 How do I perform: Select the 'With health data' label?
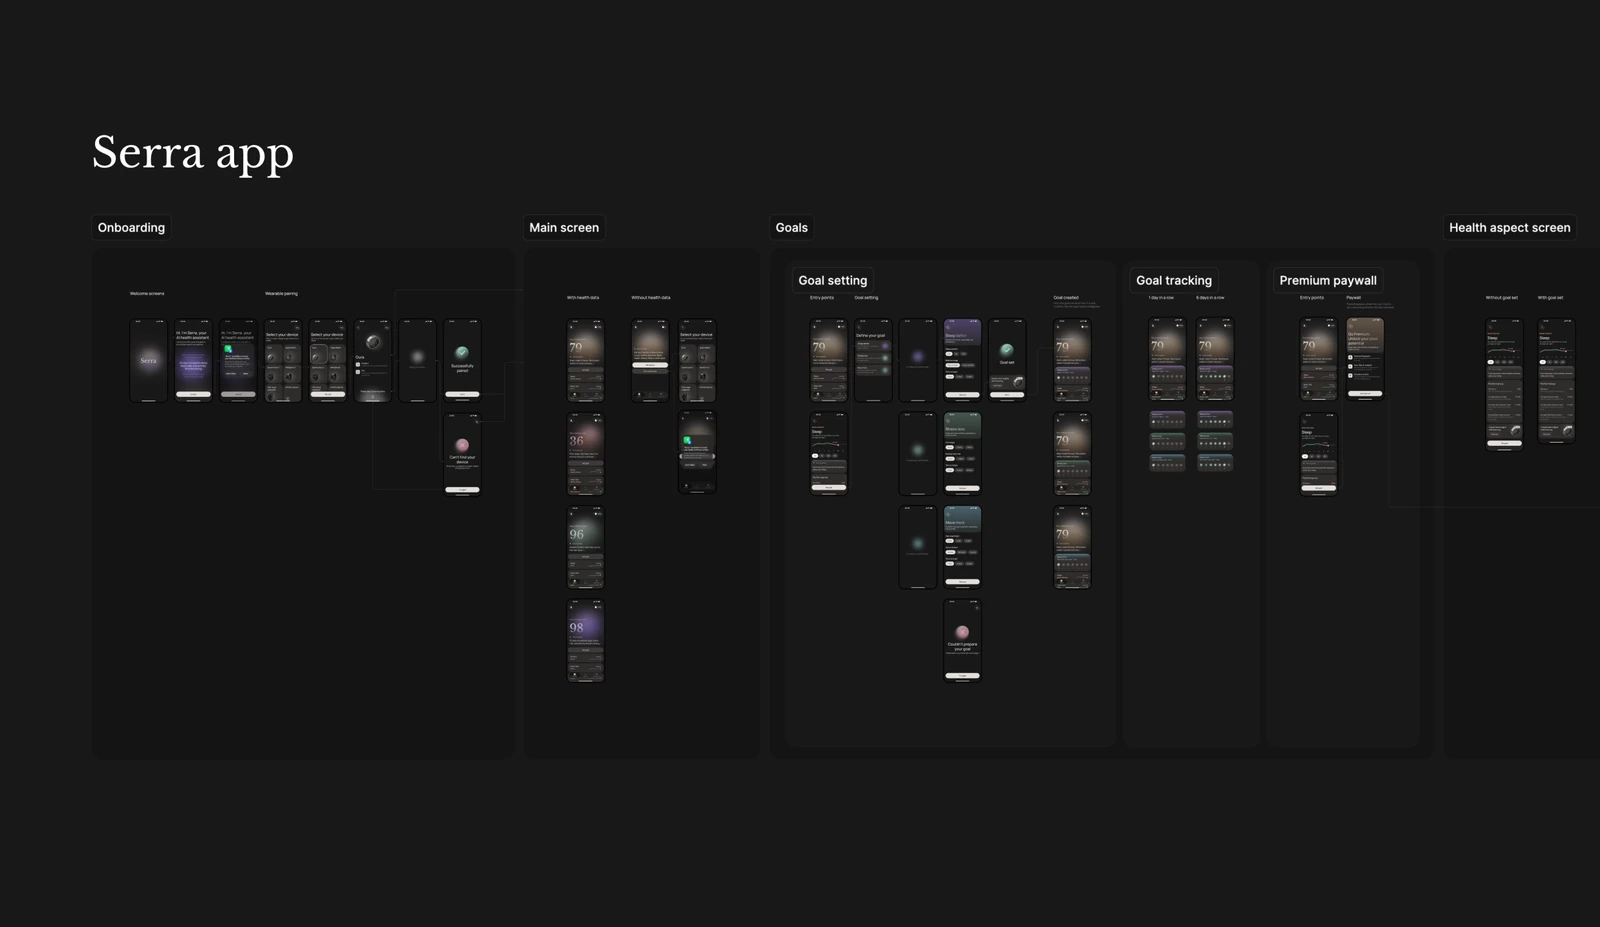pyautogui.click(x=583, y=298)
